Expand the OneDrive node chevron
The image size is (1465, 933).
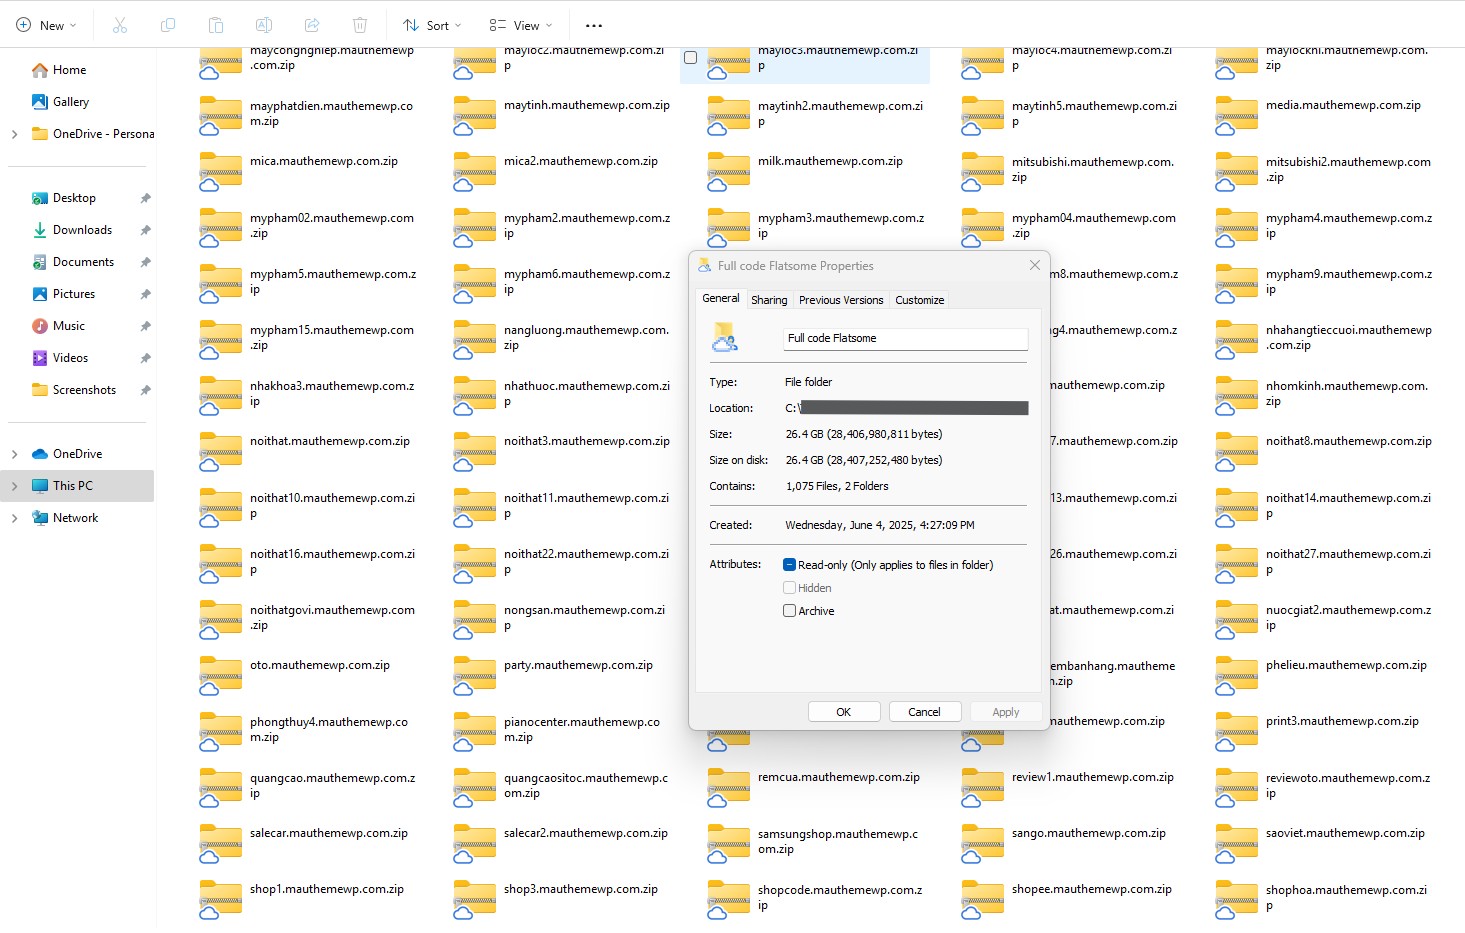tap(14, 454)
